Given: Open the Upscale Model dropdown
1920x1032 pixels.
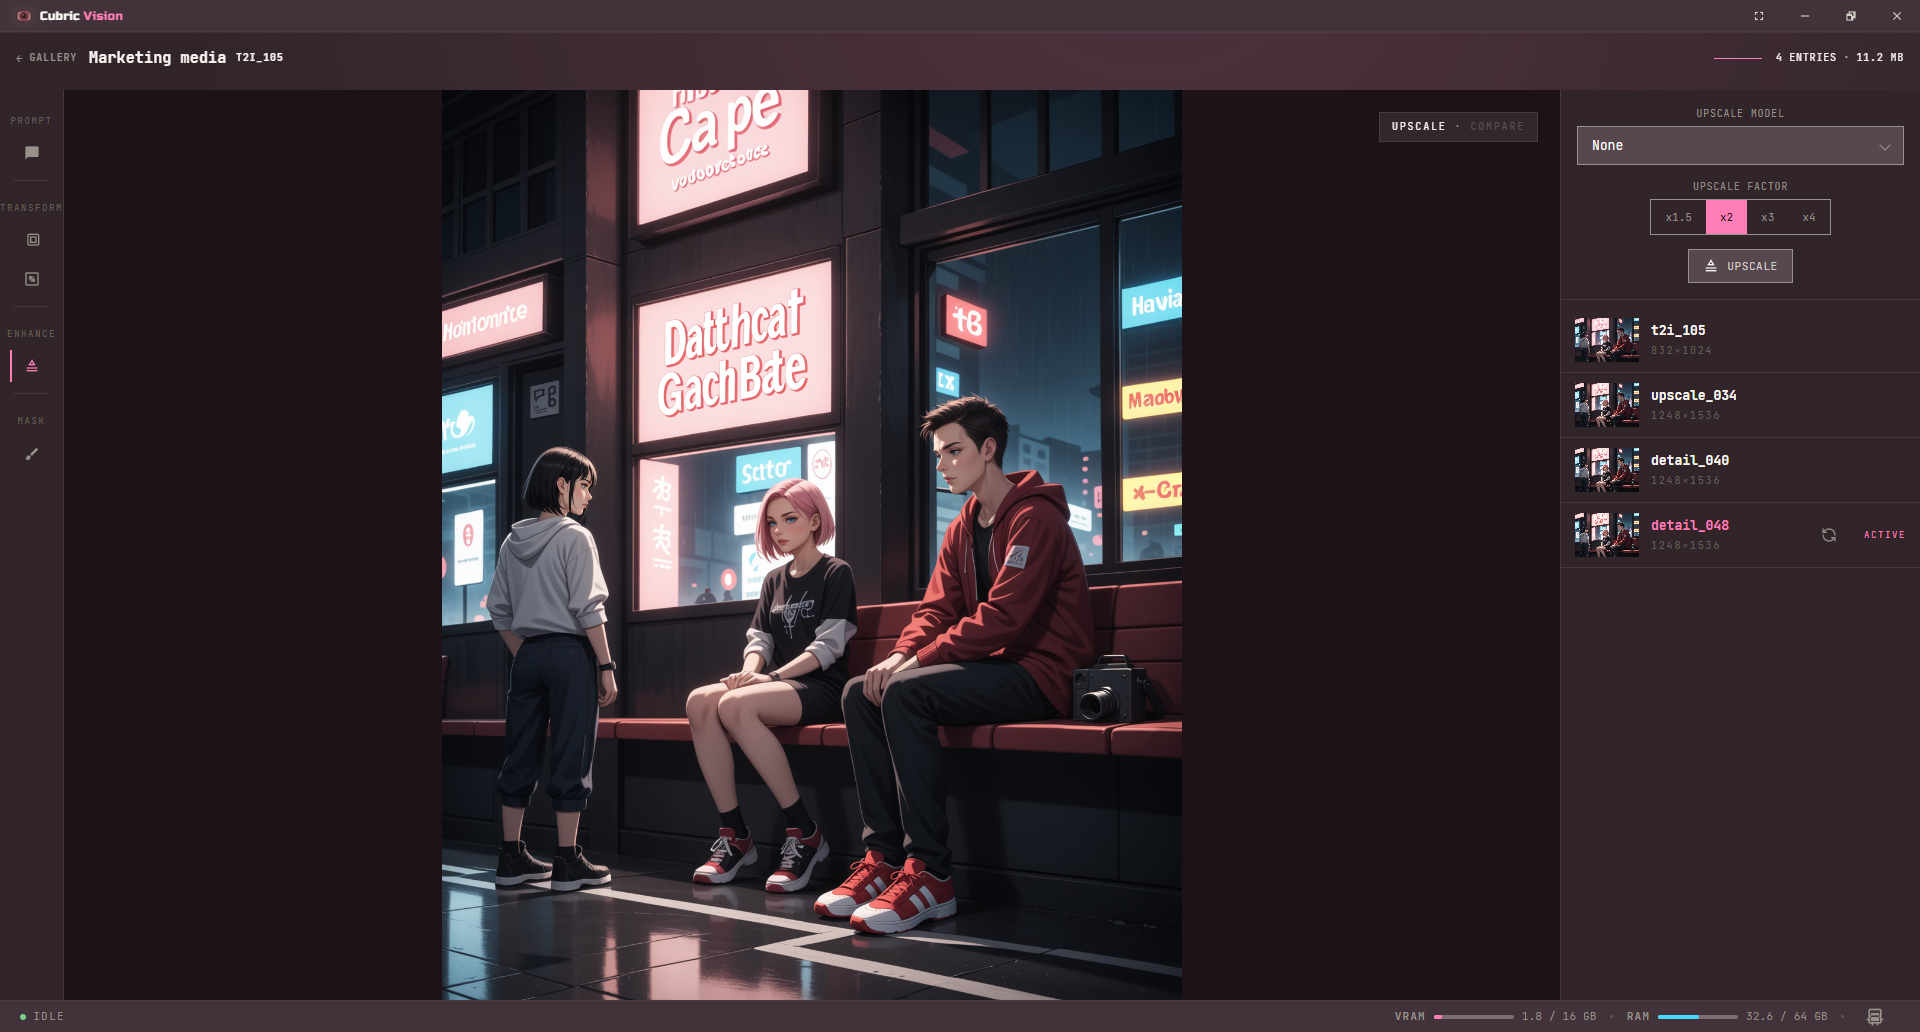Looking at the screenshot, I should (x=1740, y=146).
